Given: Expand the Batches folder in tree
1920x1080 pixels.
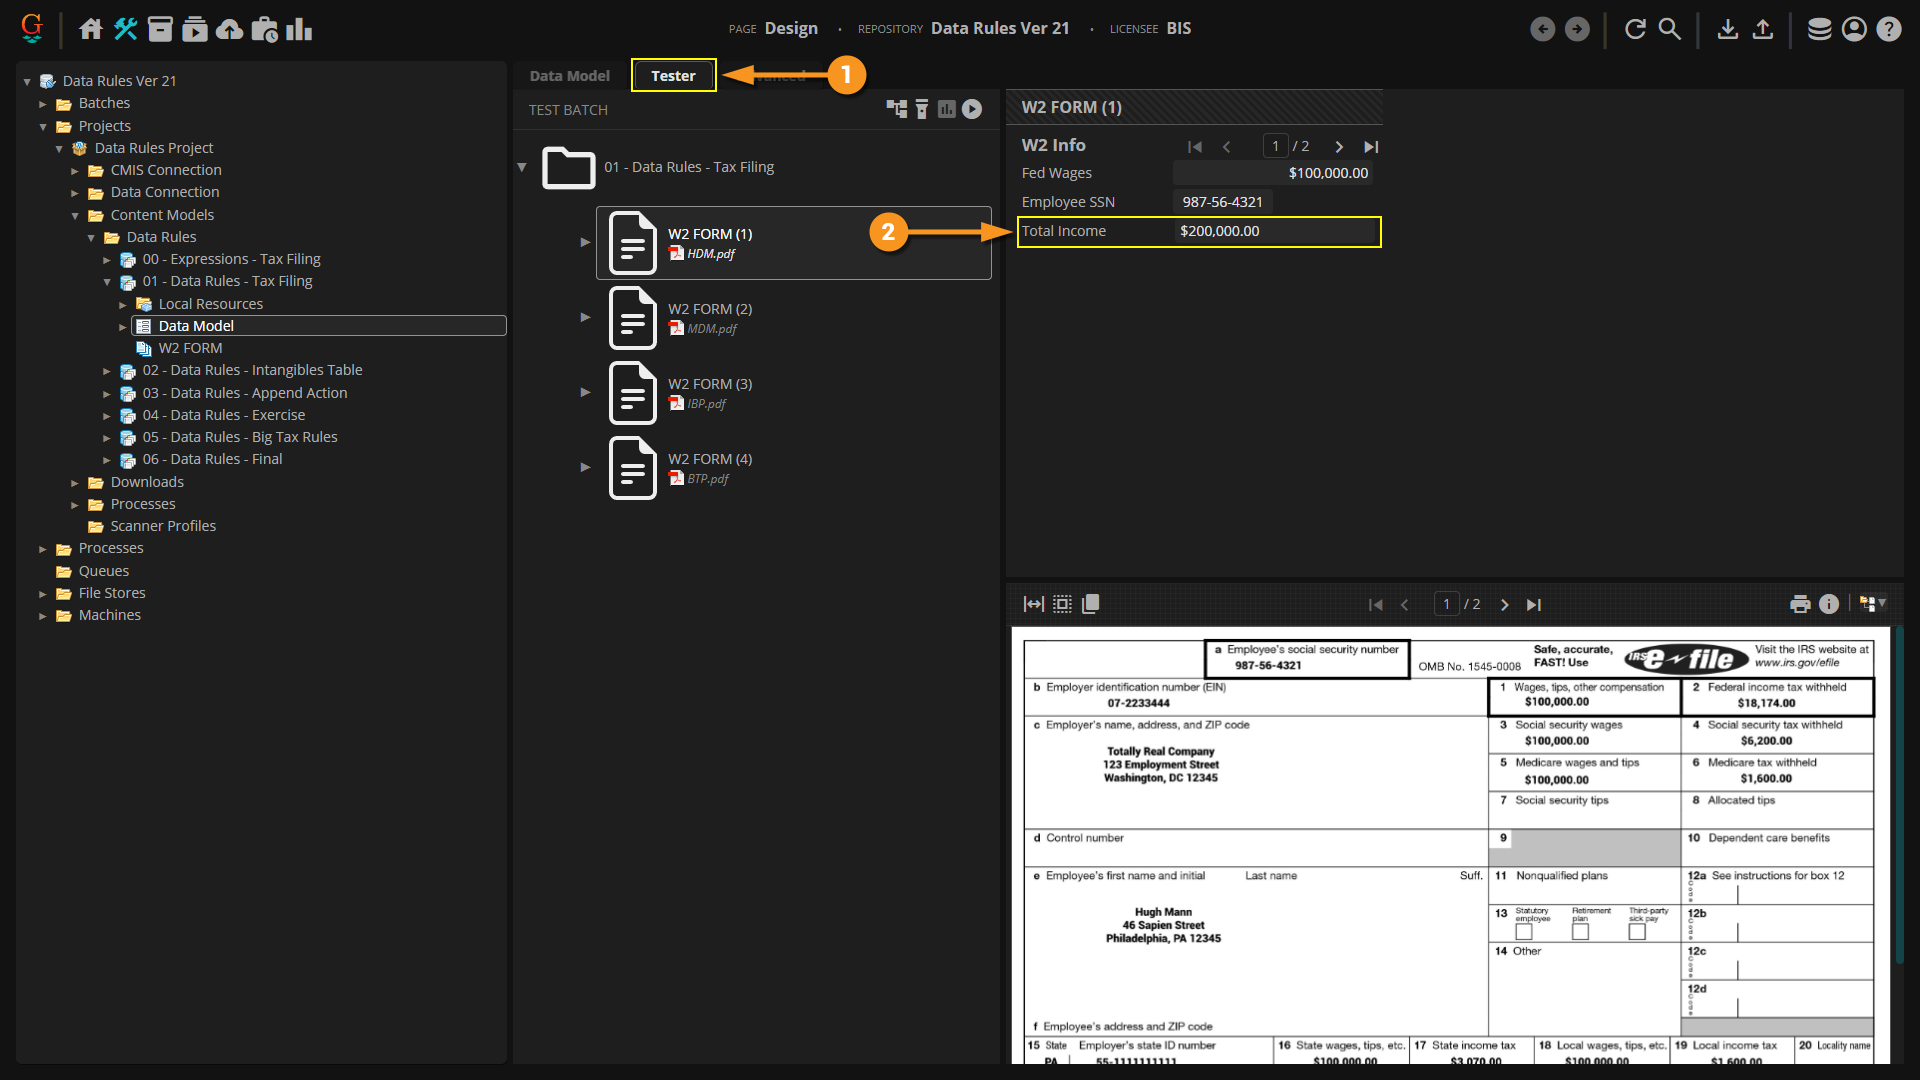Looking at the screenshot, I should (43, 103).
